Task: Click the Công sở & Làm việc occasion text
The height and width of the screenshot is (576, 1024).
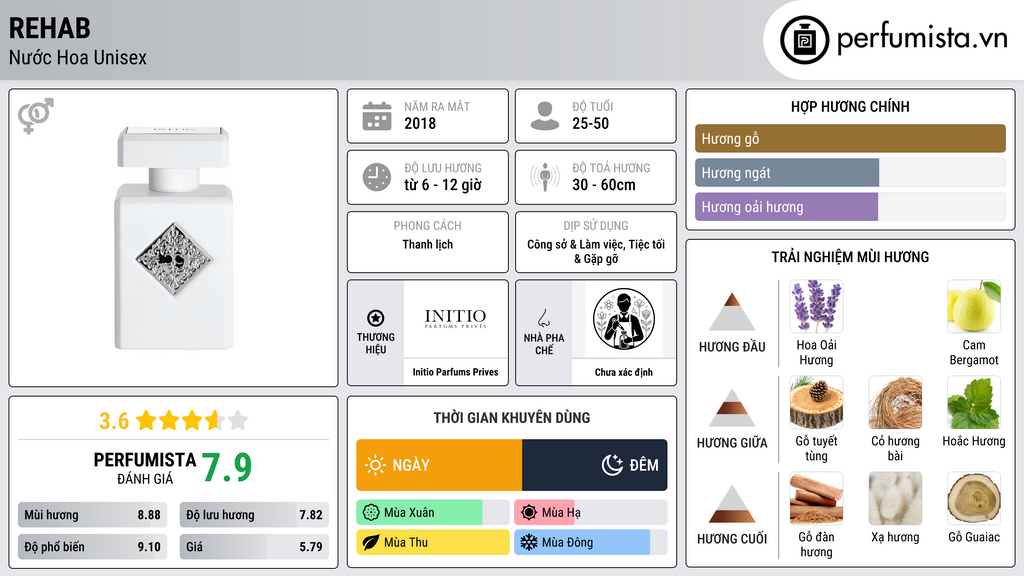Action: [596, 251]
